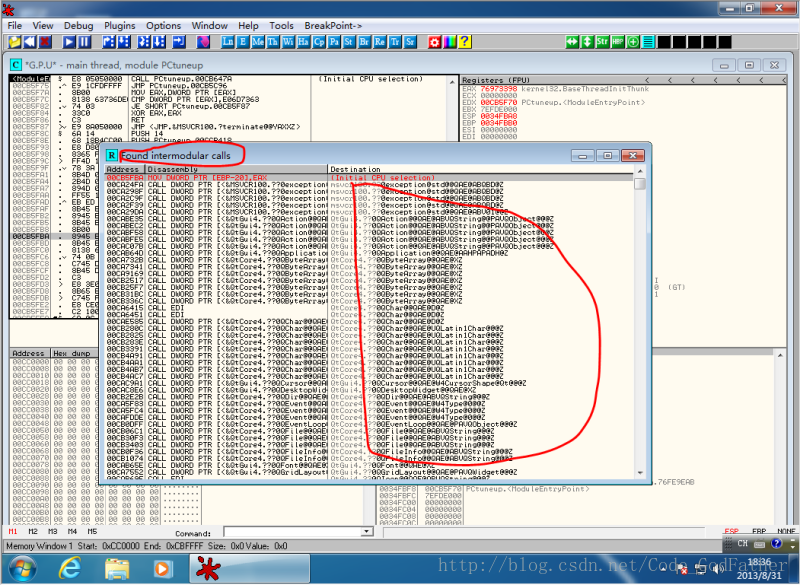Sort intermodular calls by Disassembly column
The image size is (800, 585).
[236, 169]
